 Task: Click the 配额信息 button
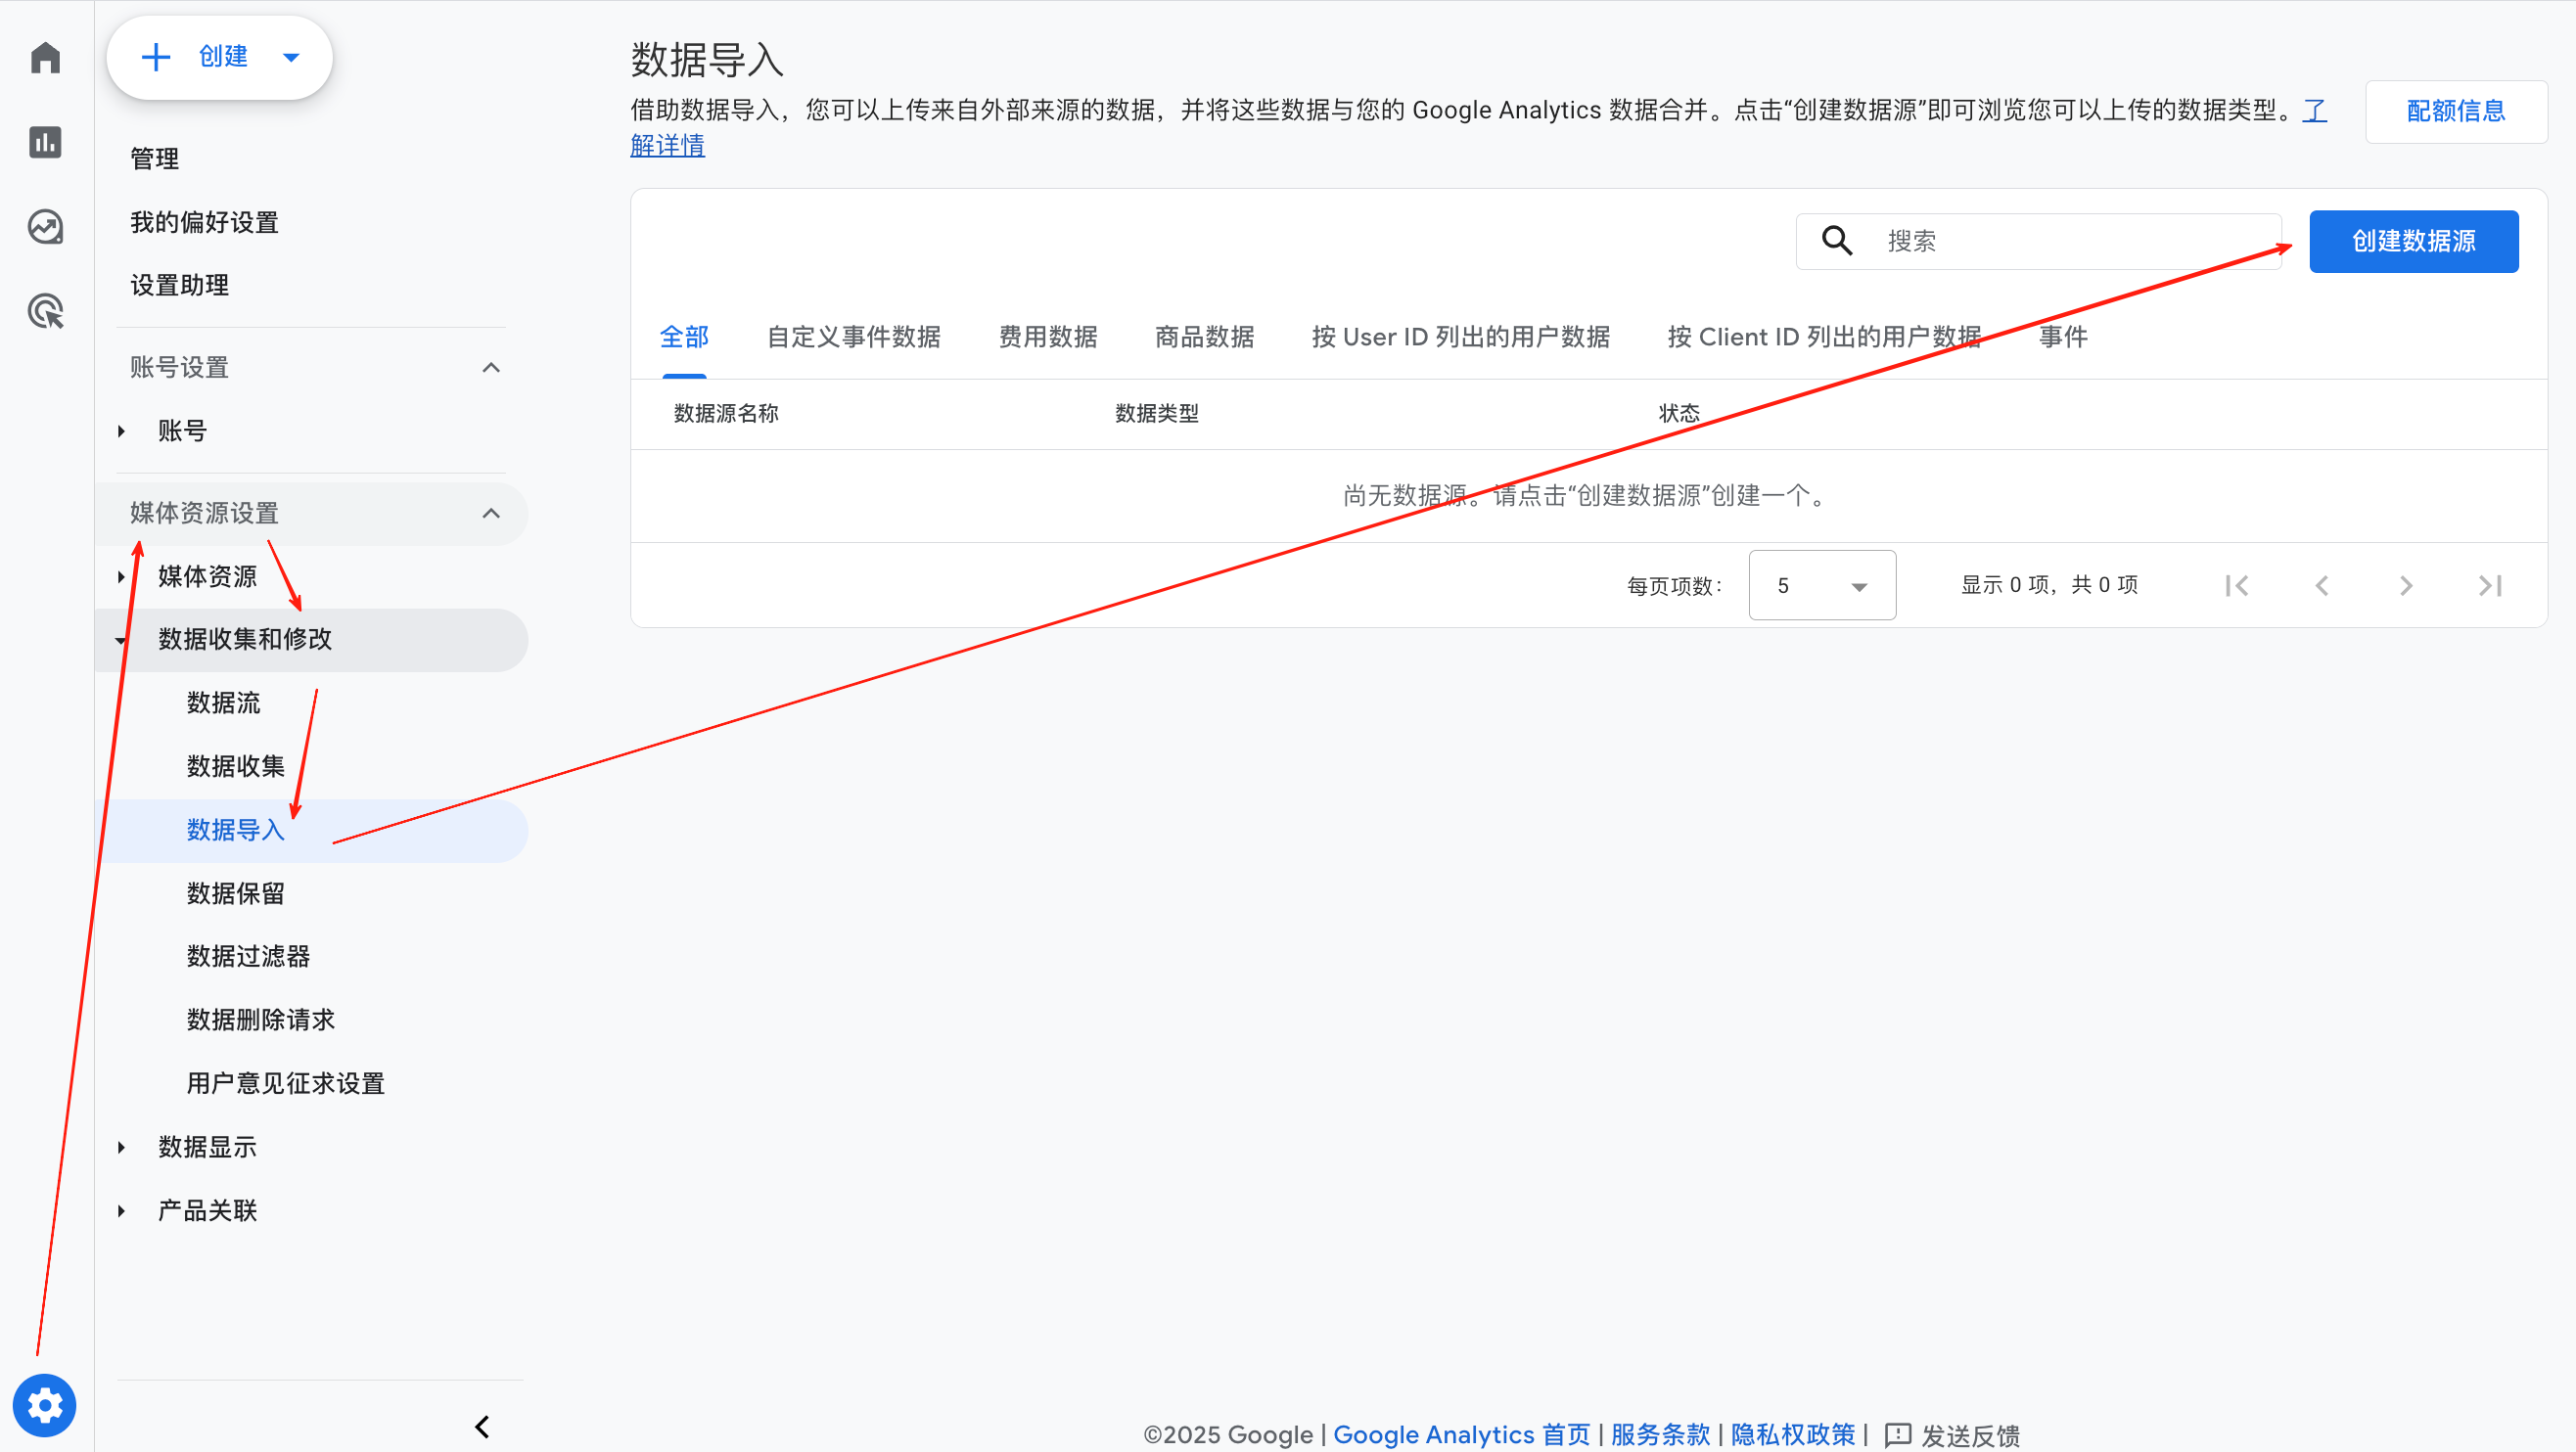point(2455,111)
